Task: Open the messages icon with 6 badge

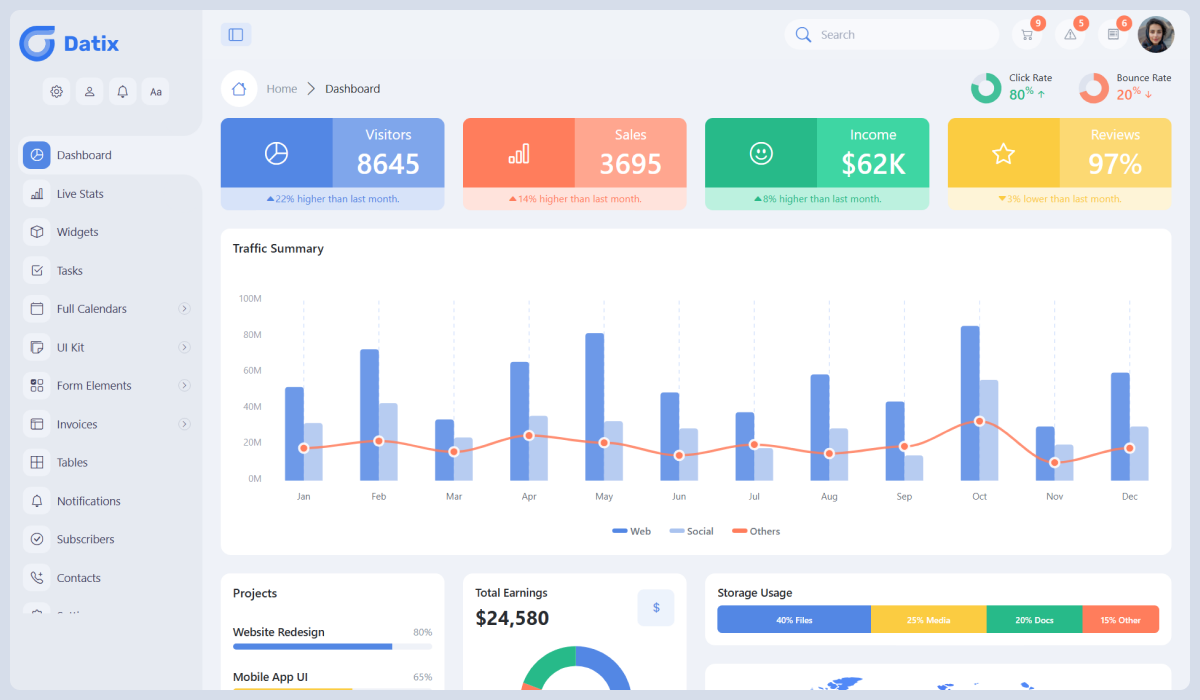Action: pyautogui.click(x=1113, y=34)
